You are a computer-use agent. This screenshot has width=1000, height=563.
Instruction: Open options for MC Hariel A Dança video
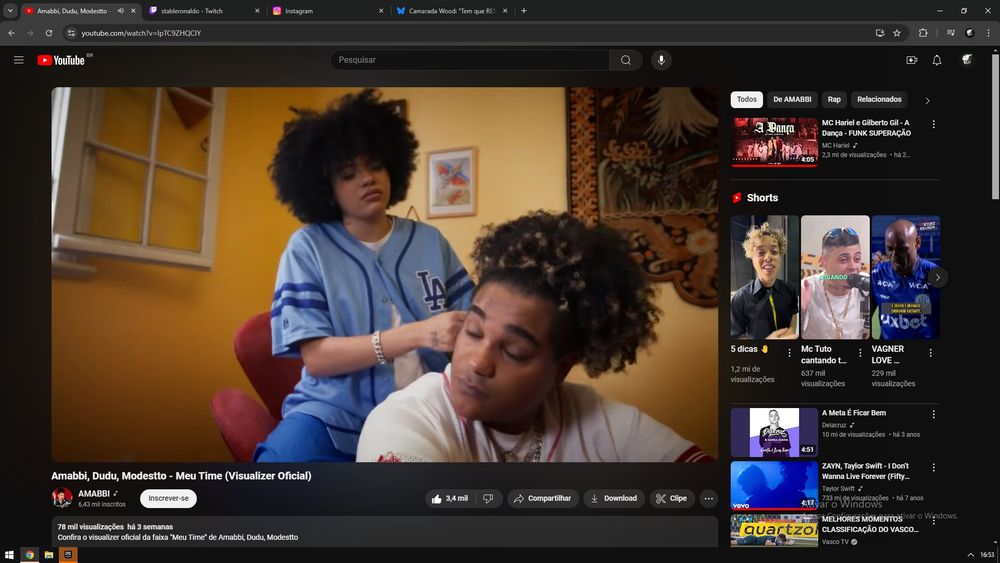934,124
